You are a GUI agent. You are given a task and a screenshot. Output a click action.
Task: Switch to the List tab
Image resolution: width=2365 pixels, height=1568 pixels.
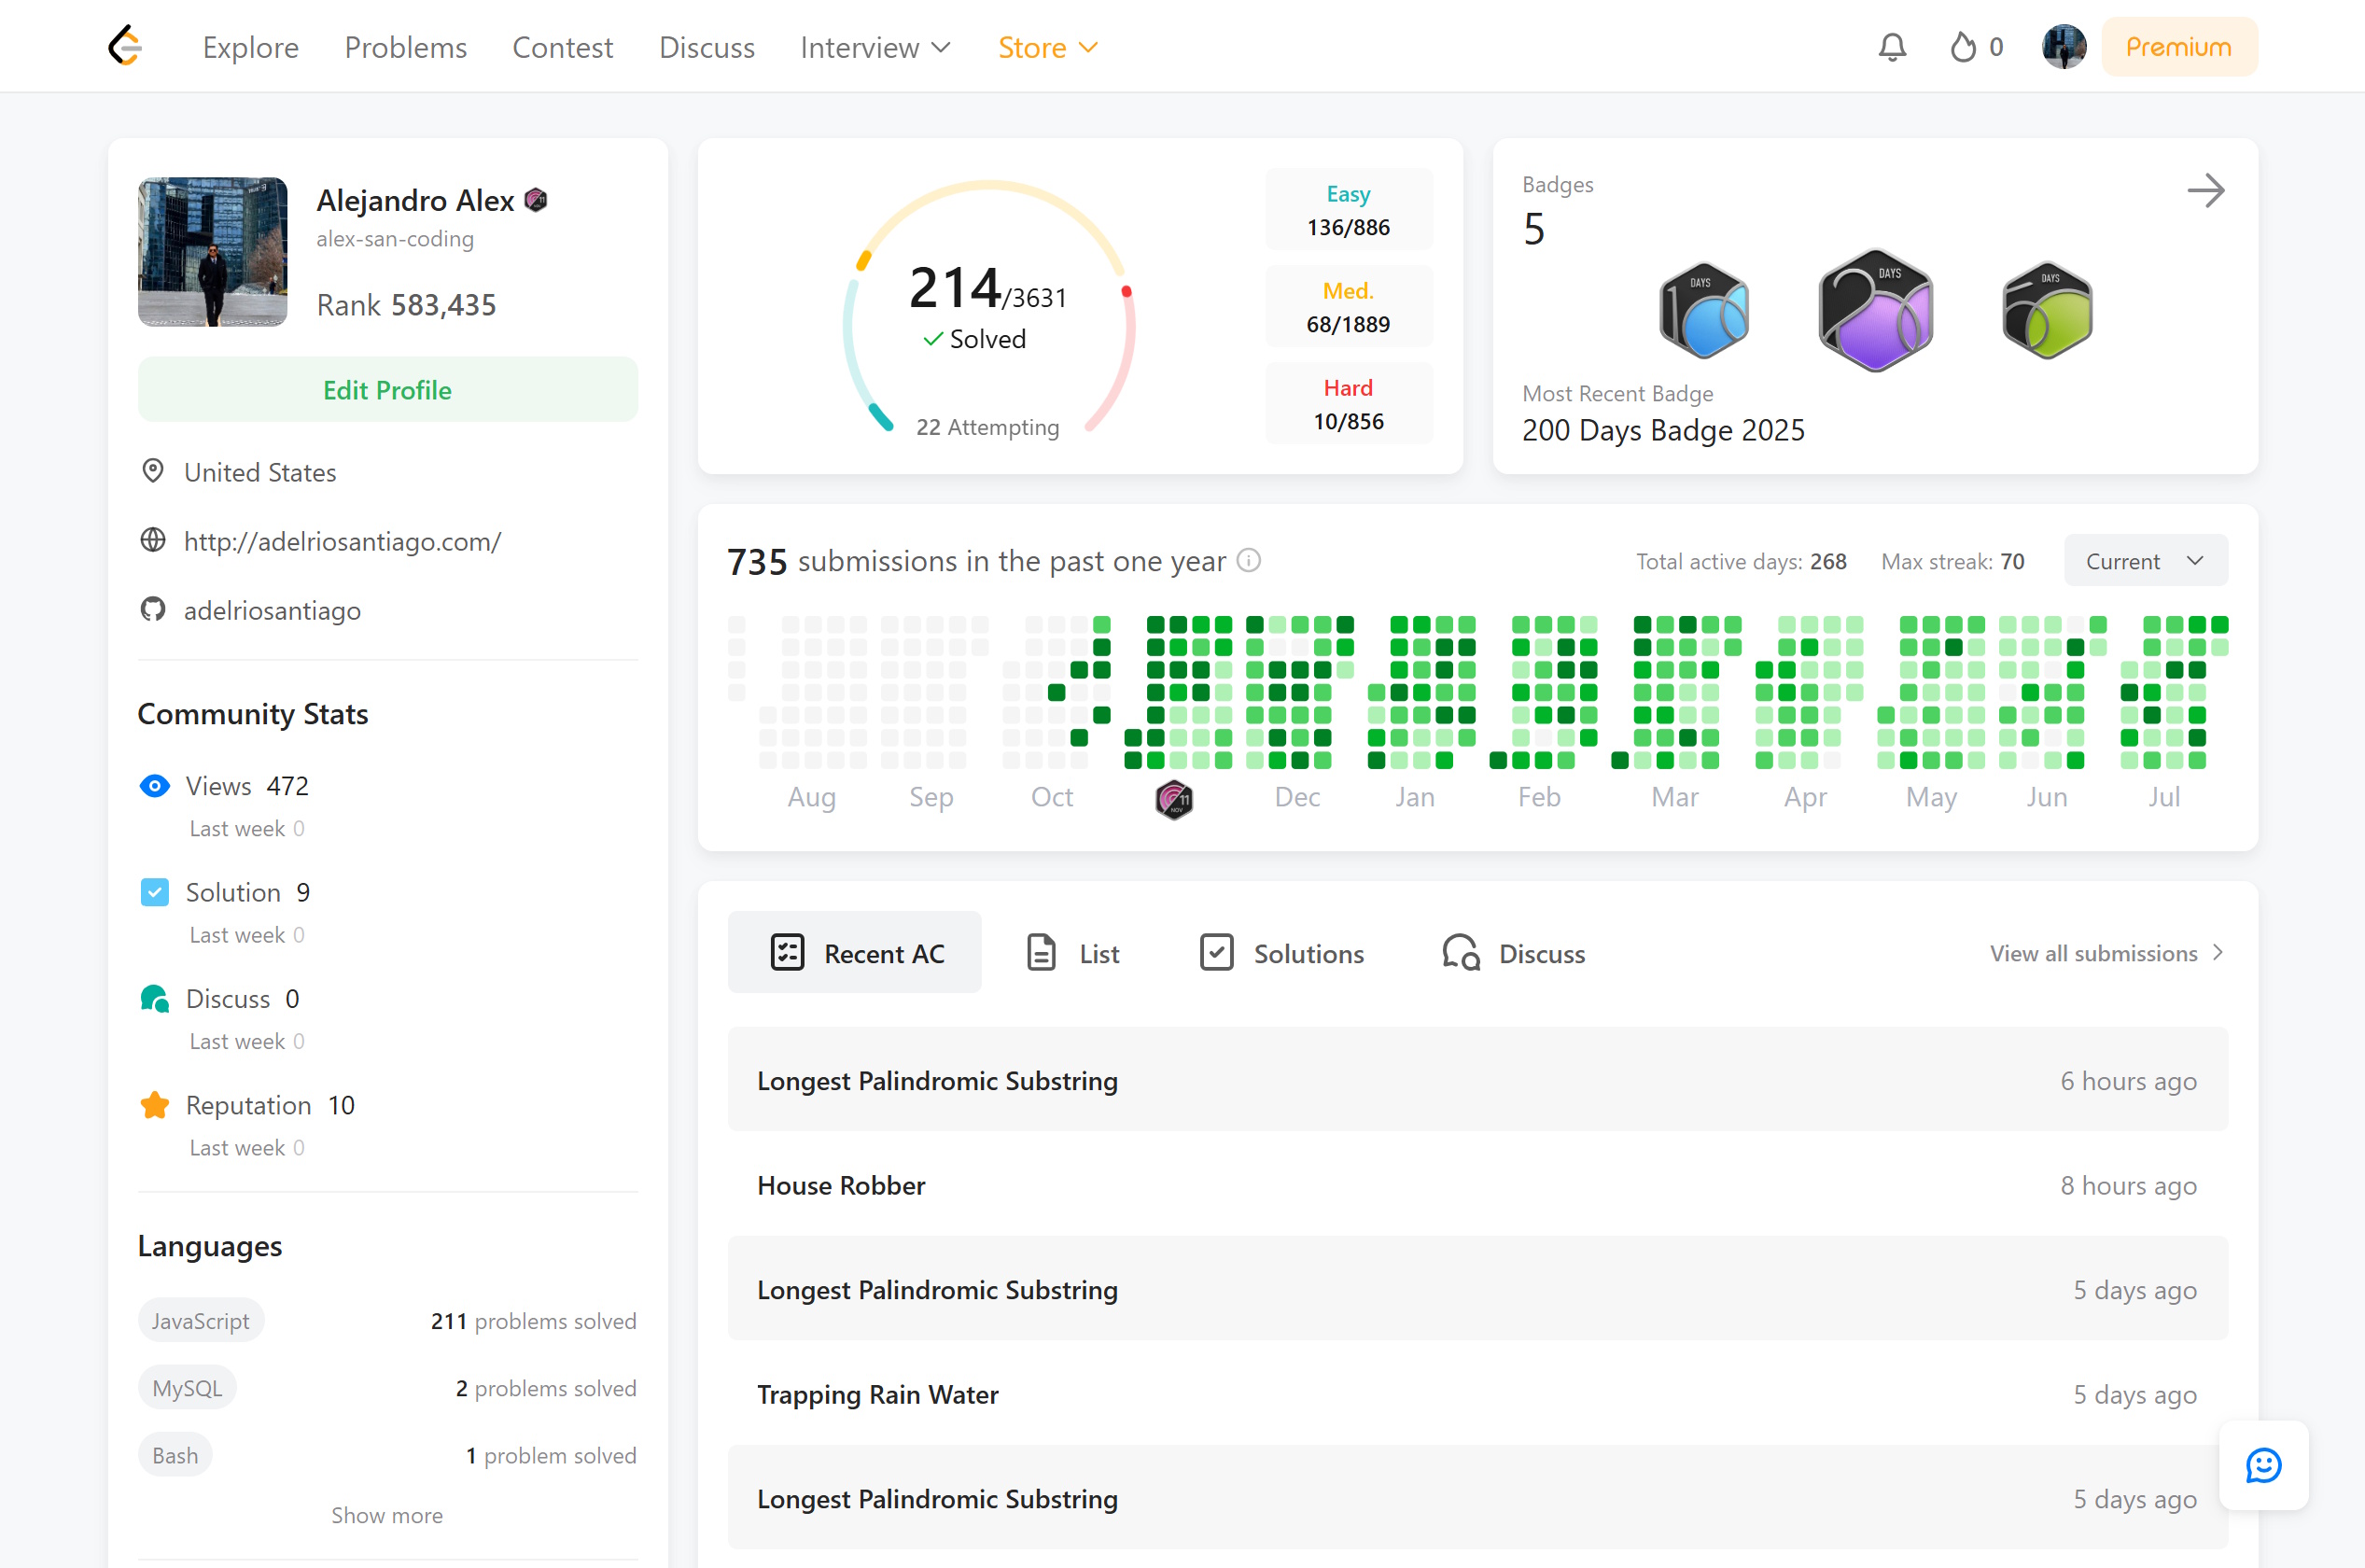(x=1073, y=953)
